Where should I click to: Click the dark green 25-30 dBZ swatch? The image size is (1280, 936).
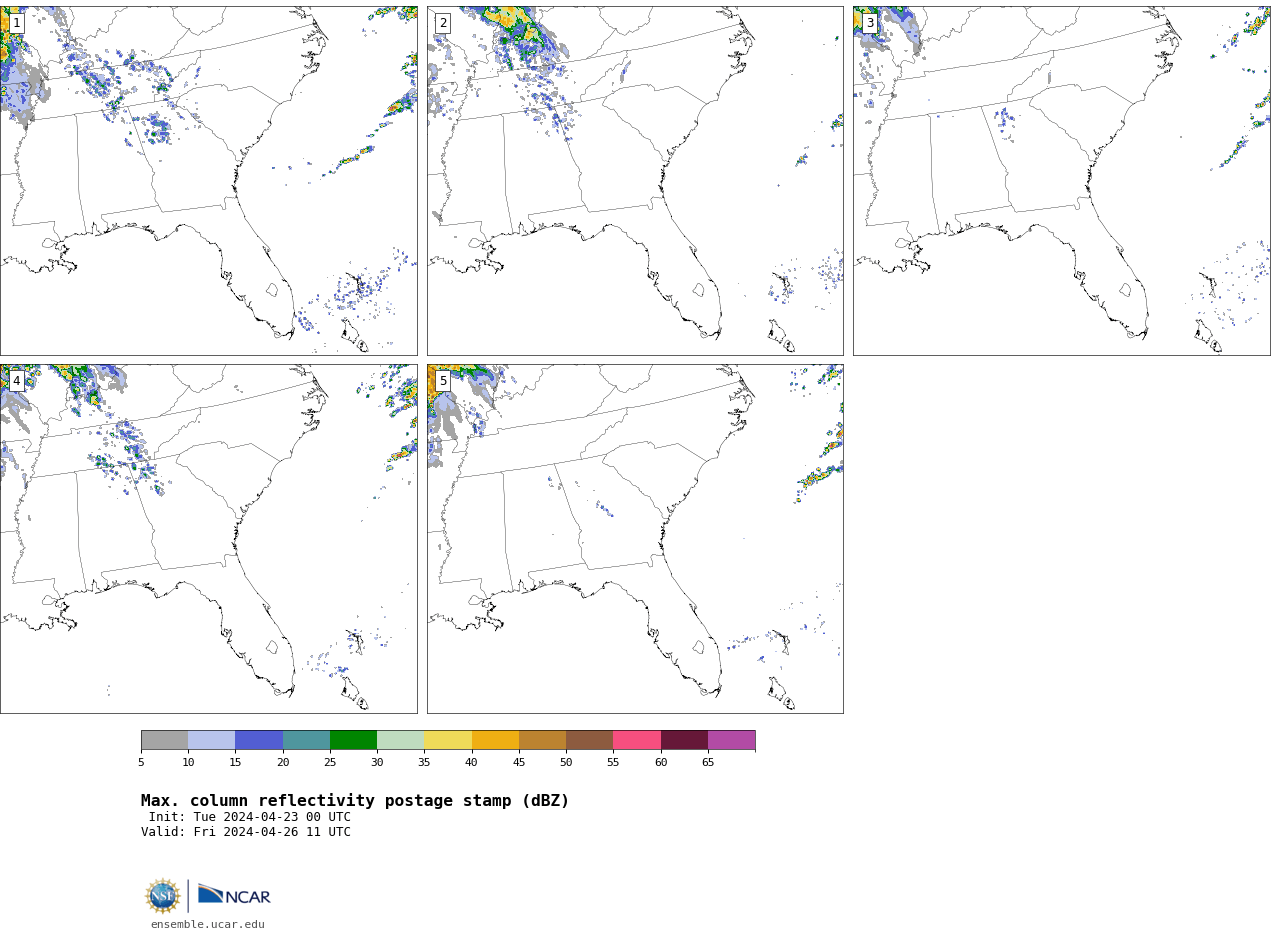point(353,740)
